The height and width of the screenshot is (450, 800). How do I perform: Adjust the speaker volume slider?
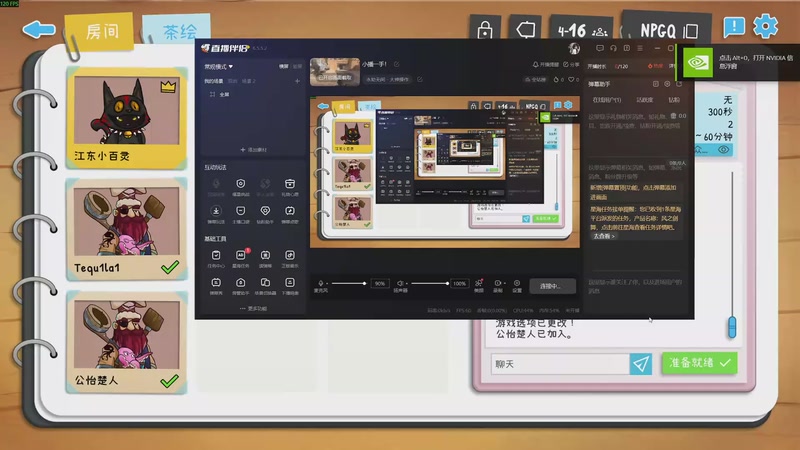click(430, 283)
